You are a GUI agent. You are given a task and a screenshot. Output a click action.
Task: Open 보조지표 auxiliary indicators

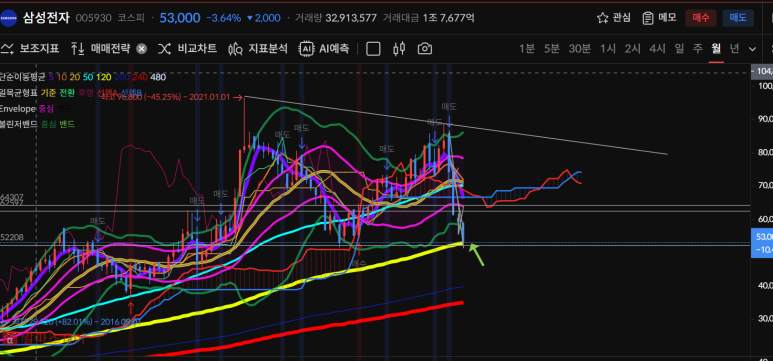tap(30, 48)
